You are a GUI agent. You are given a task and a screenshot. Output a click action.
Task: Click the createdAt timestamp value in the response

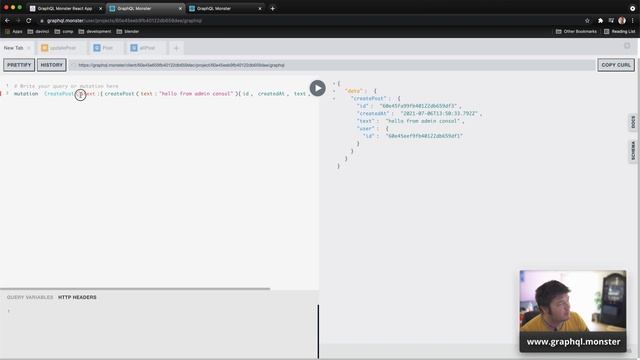click(x=439, y=113)
